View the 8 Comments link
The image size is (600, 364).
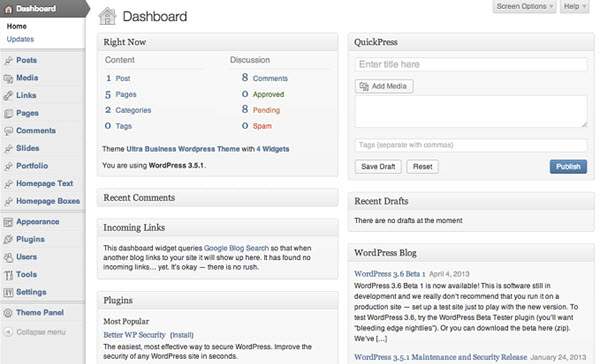(x=264, y=78)
